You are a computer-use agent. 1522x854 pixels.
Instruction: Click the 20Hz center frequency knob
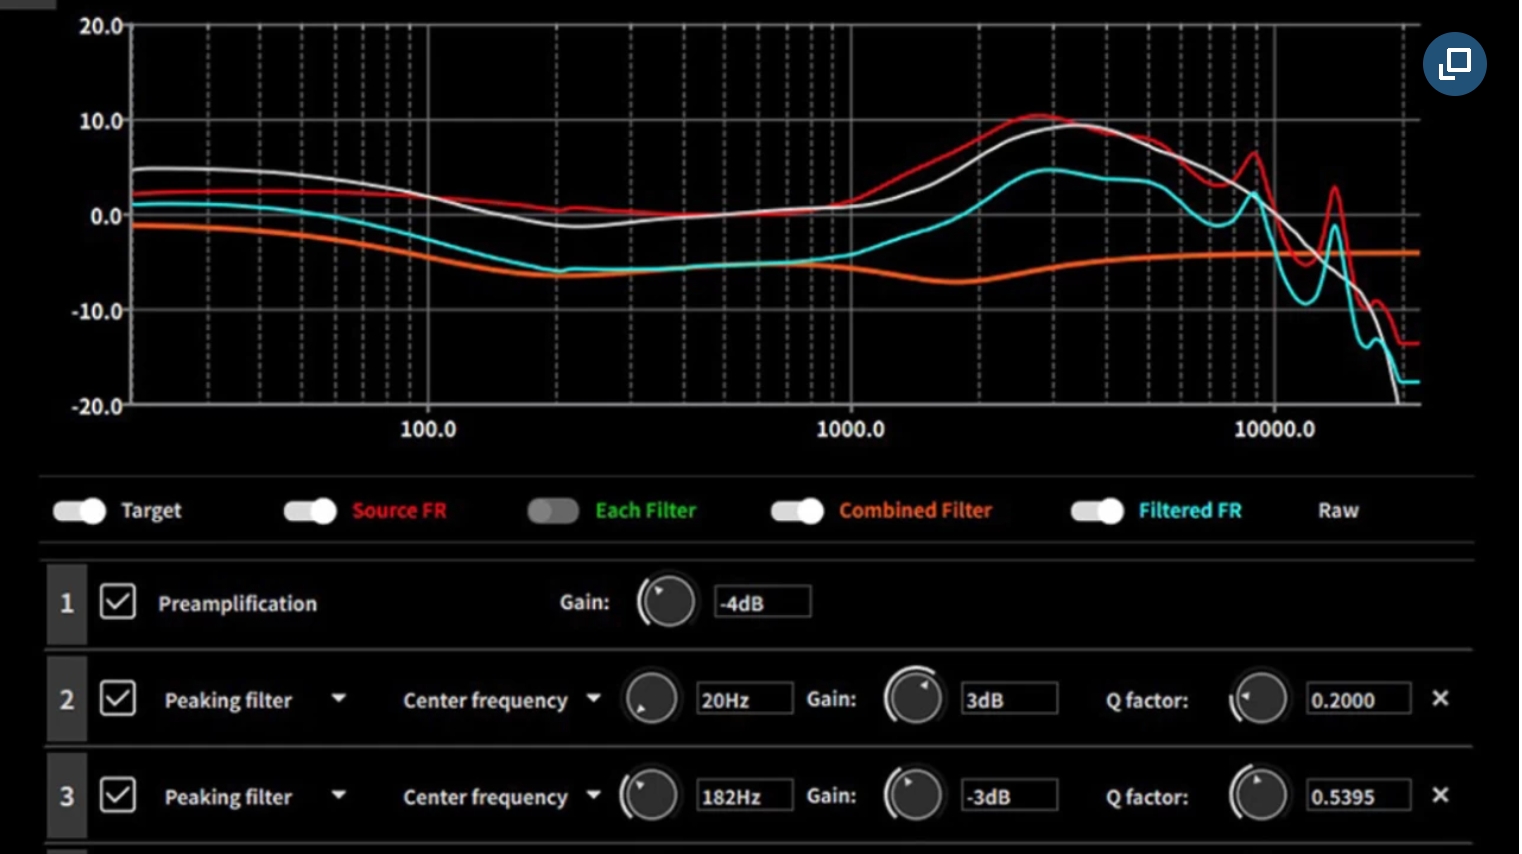(650, 699)
